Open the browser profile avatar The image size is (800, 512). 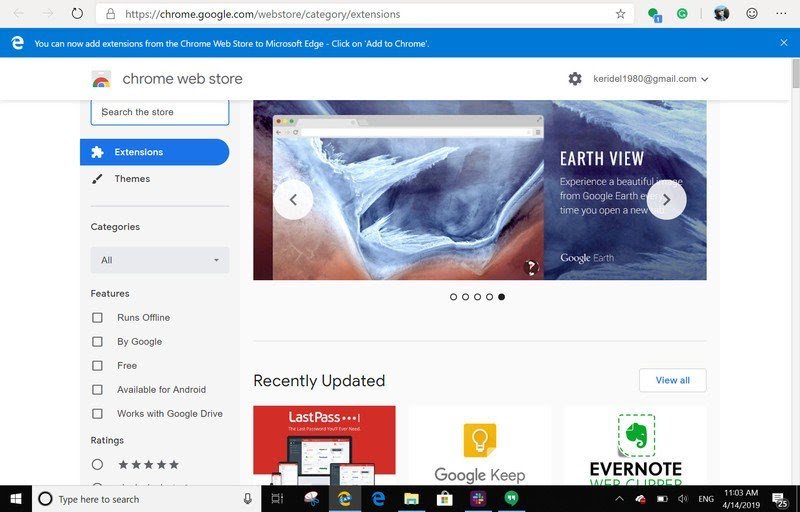coord(721,14)
